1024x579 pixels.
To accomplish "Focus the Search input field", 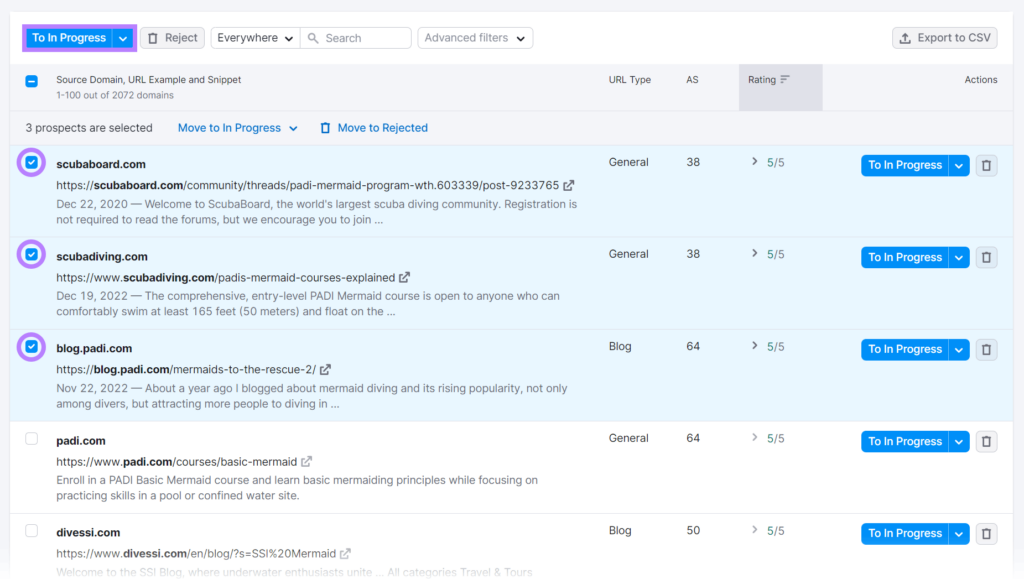I will pos(356,38).
